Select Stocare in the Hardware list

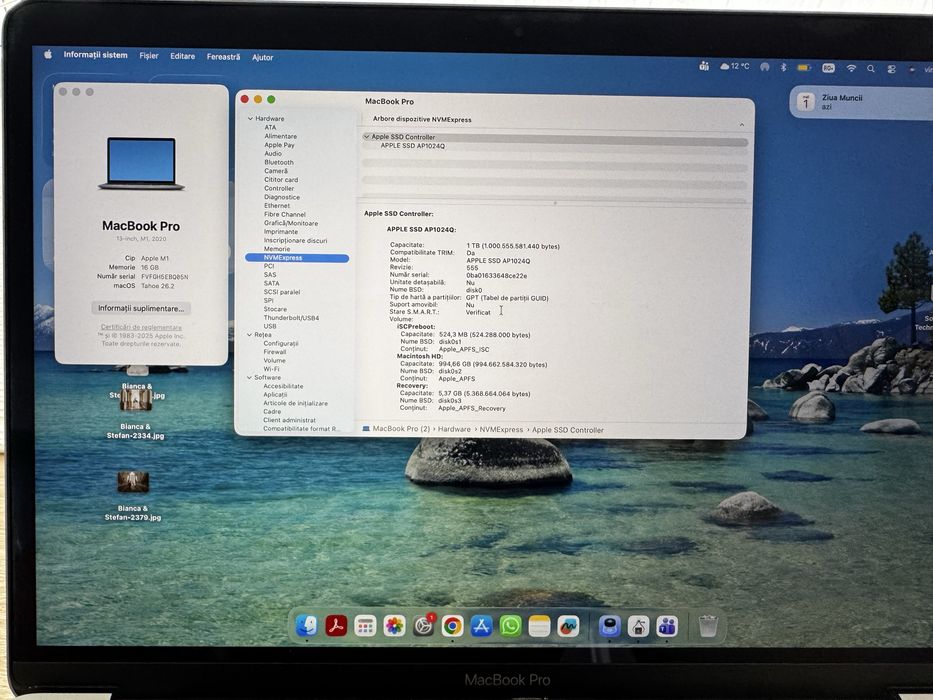275,309
